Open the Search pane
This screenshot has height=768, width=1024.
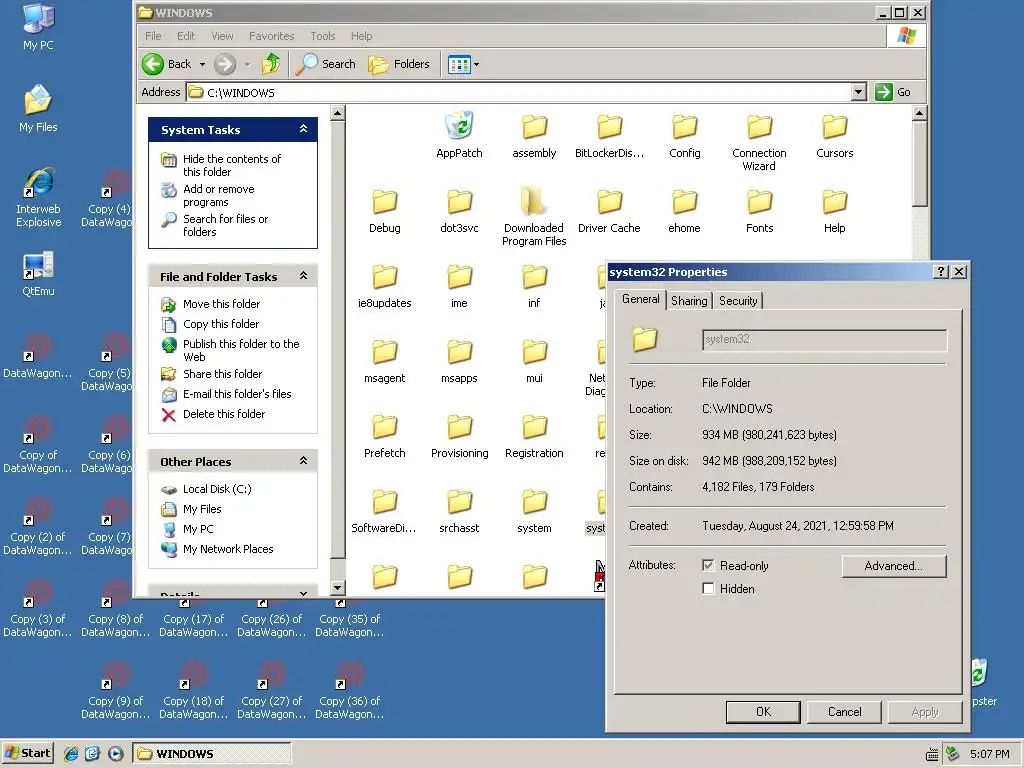[x=325, y=64]
